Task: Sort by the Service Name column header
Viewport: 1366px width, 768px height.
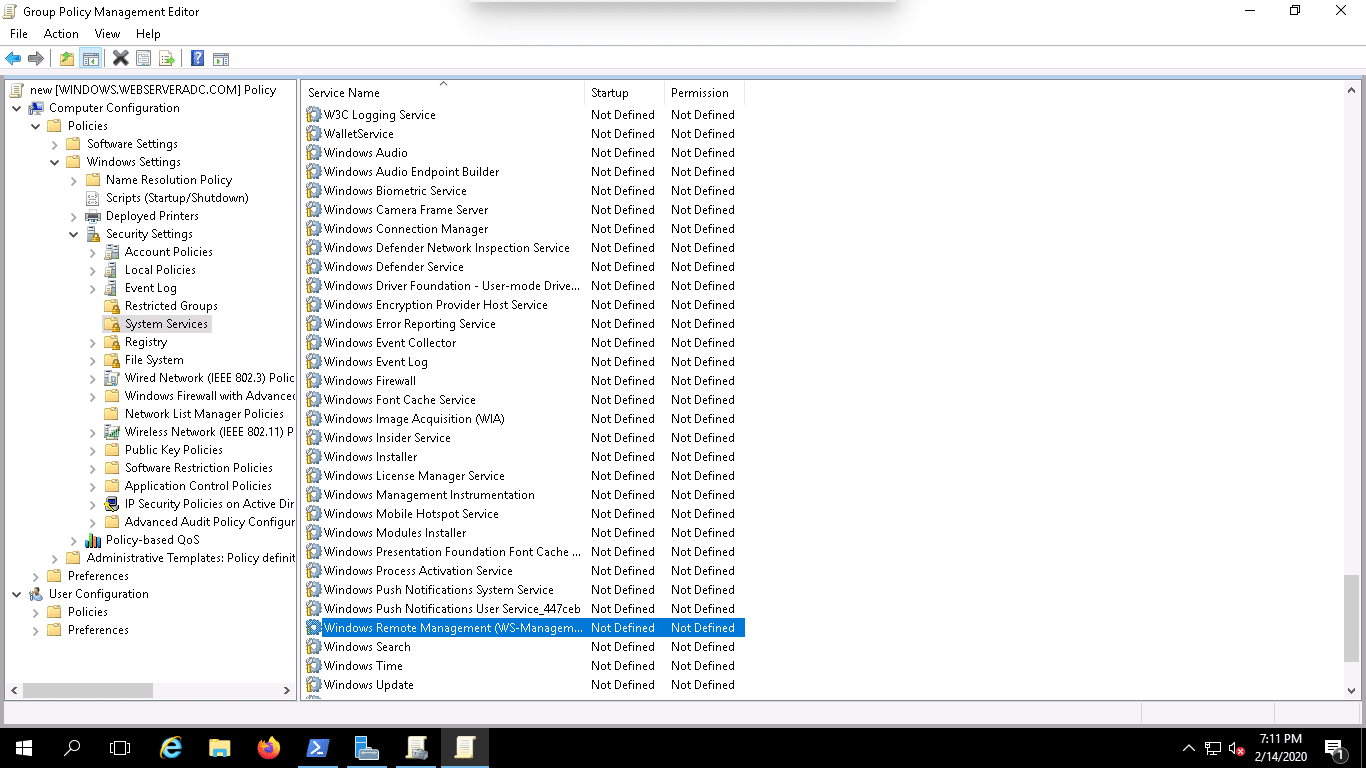Action: click(x=443, y=93)
